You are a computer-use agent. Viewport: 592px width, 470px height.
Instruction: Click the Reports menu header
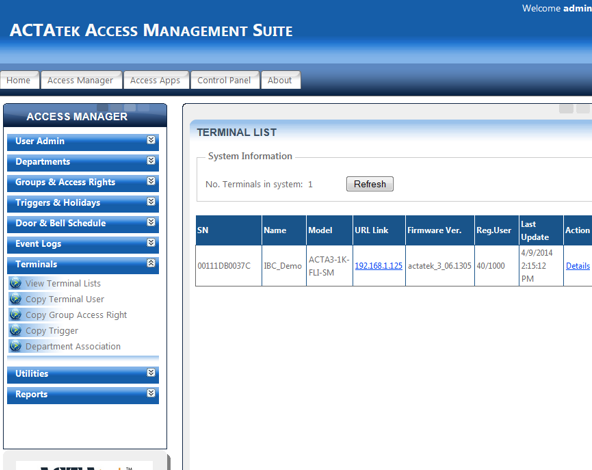pyautogui.click(x=83, y=395)
